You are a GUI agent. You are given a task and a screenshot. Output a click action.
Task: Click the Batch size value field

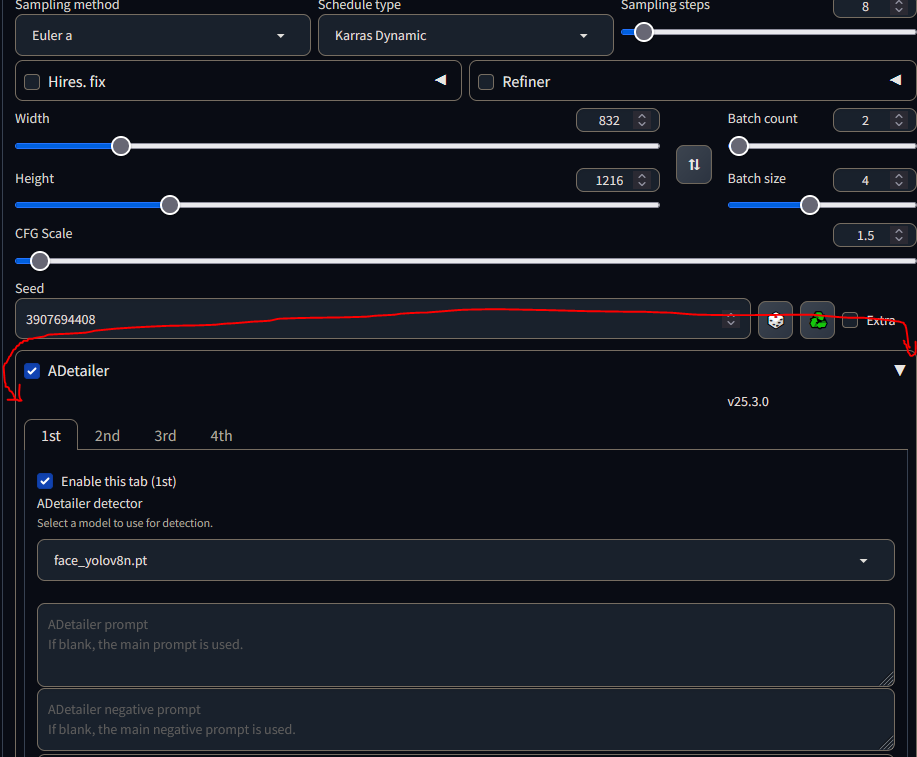click(x=874, y=180)
